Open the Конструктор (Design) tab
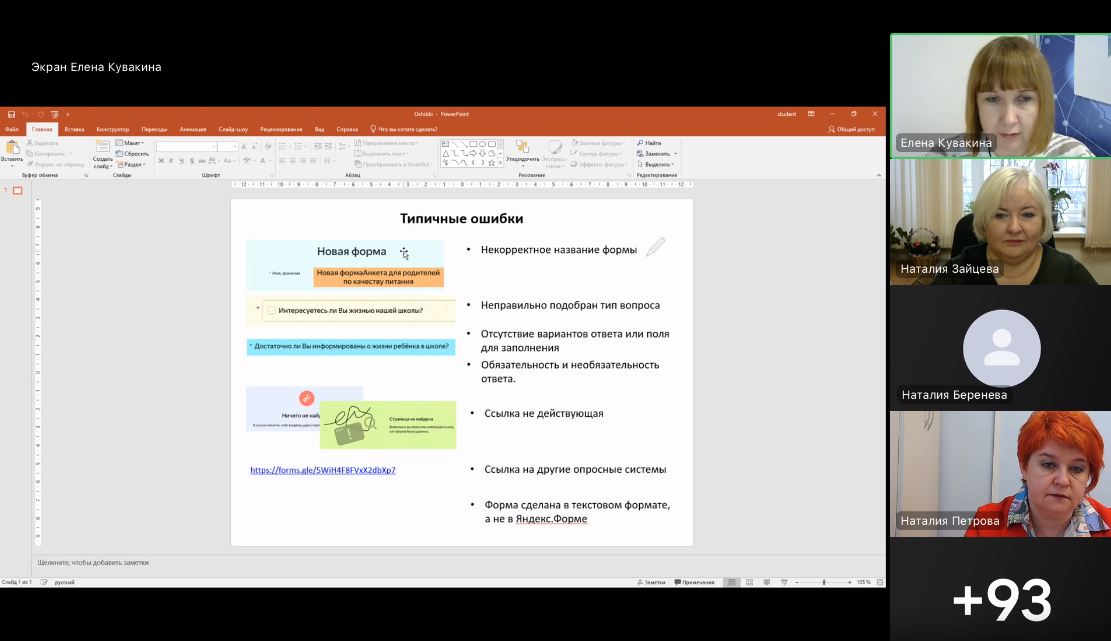Image resolution: width=1111 pixels, height=641 pixels. [x=113, y=130]
